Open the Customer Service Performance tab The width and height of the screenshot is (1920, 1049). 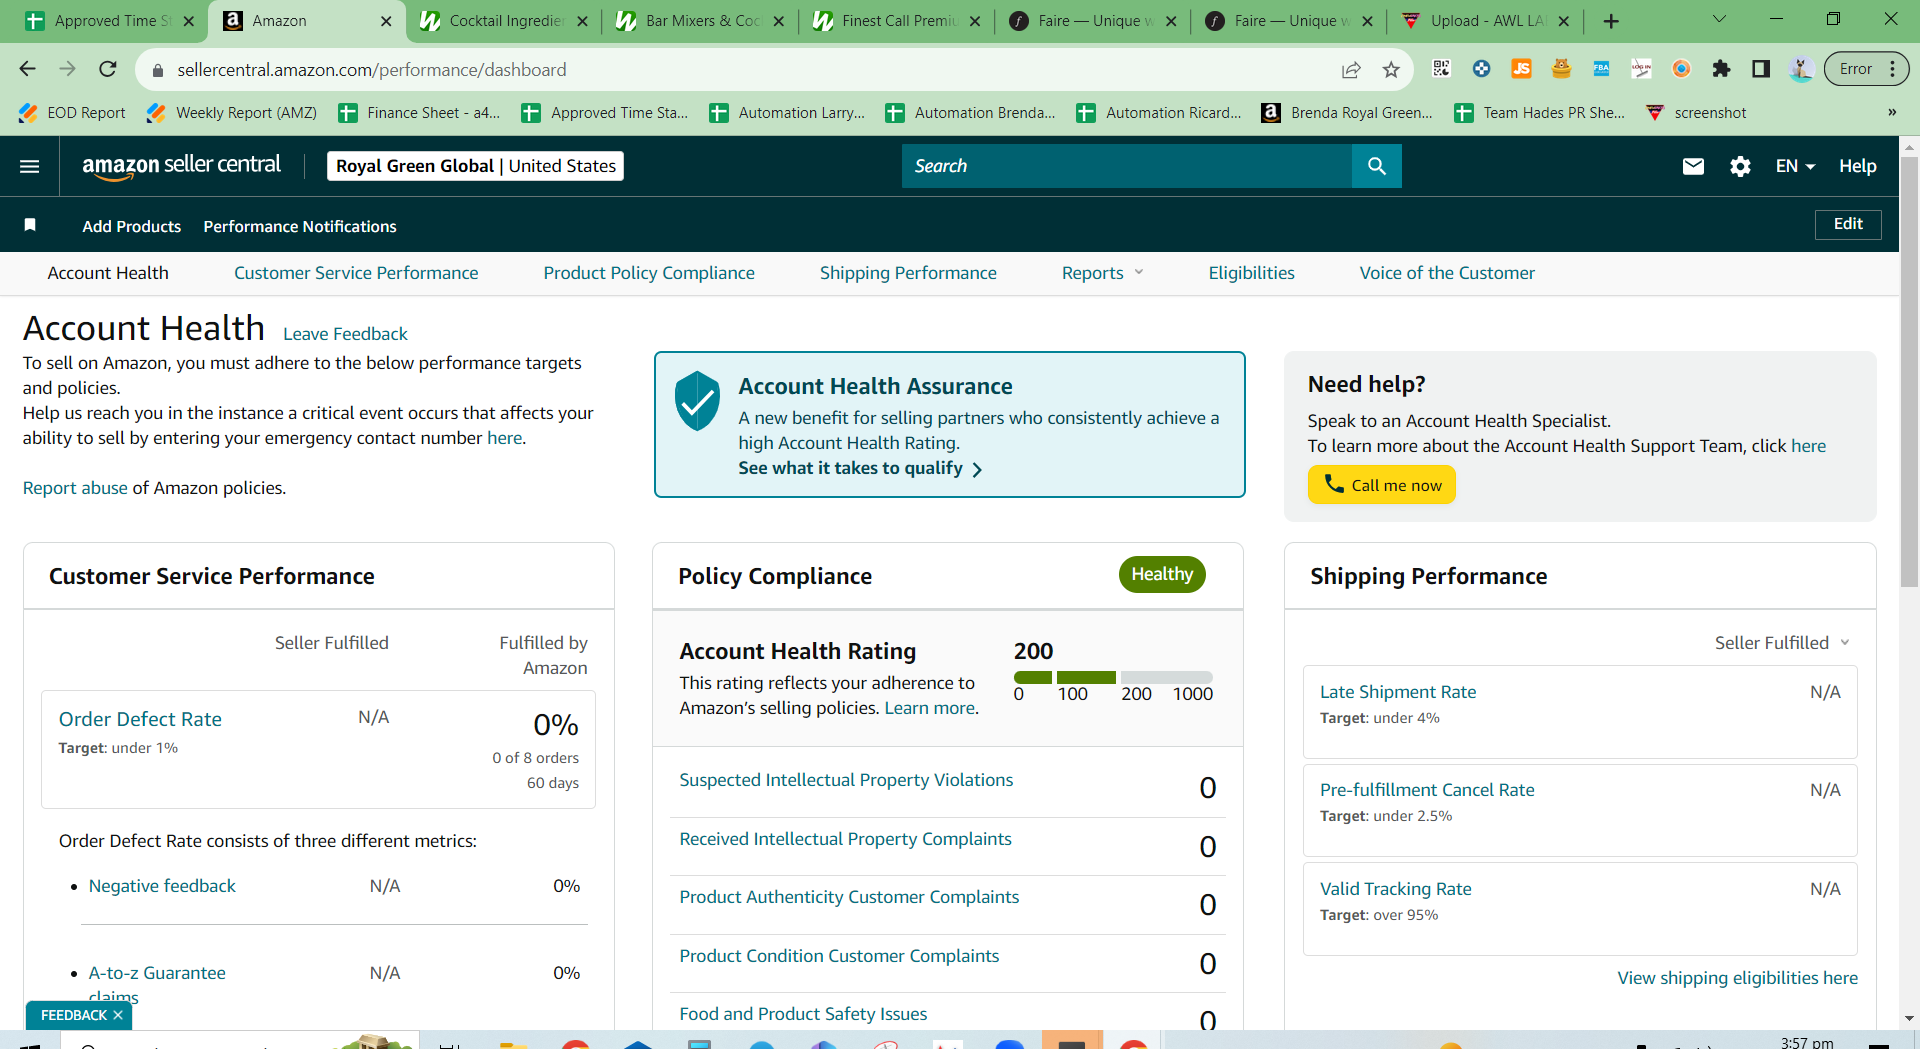[x=356, y=273]
